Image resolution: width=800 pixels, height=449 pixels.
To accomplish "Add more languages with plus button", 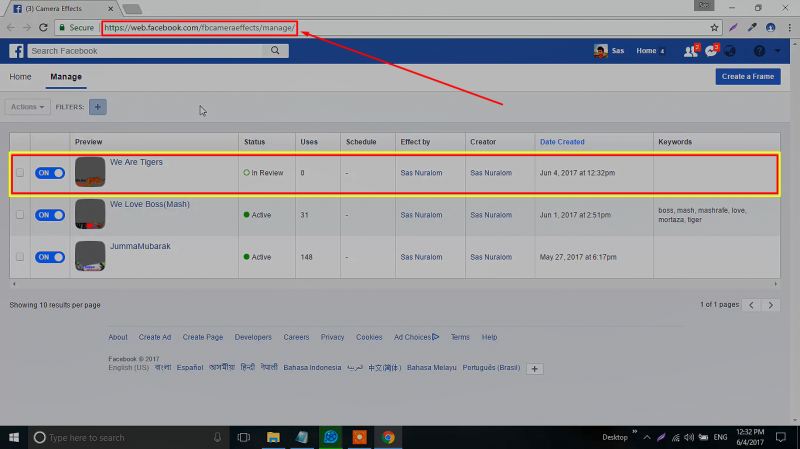I will 534,368.
